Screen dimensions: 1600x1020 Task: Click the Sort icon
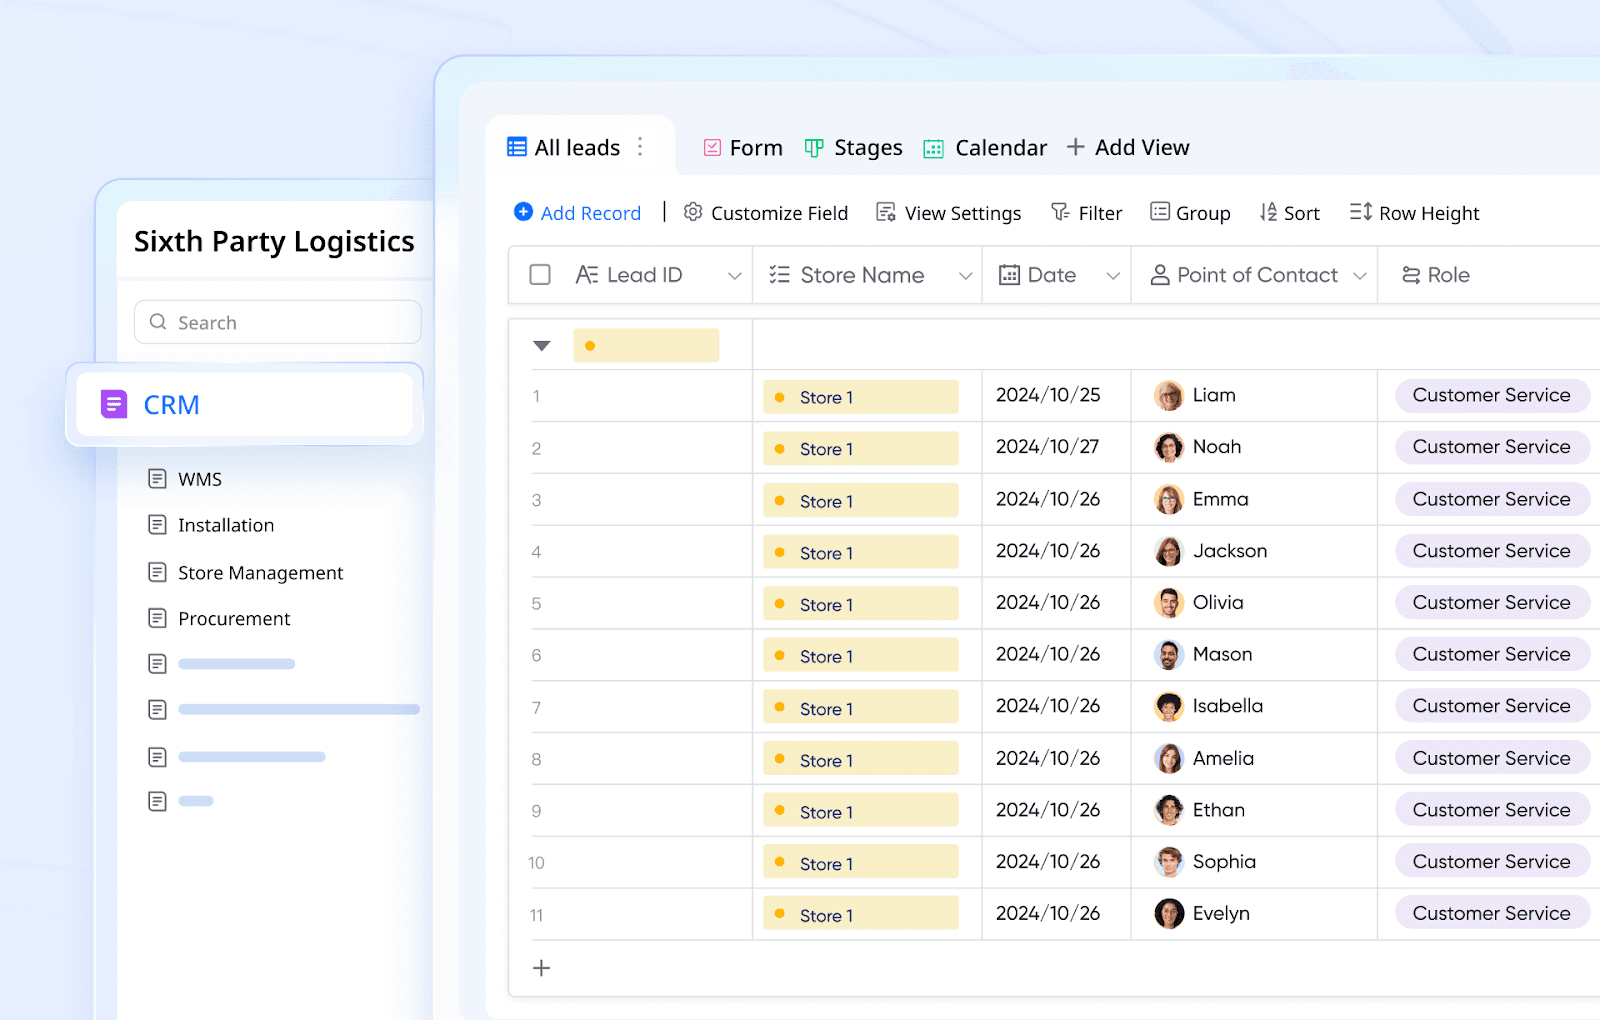click(x=1267, y=212)
